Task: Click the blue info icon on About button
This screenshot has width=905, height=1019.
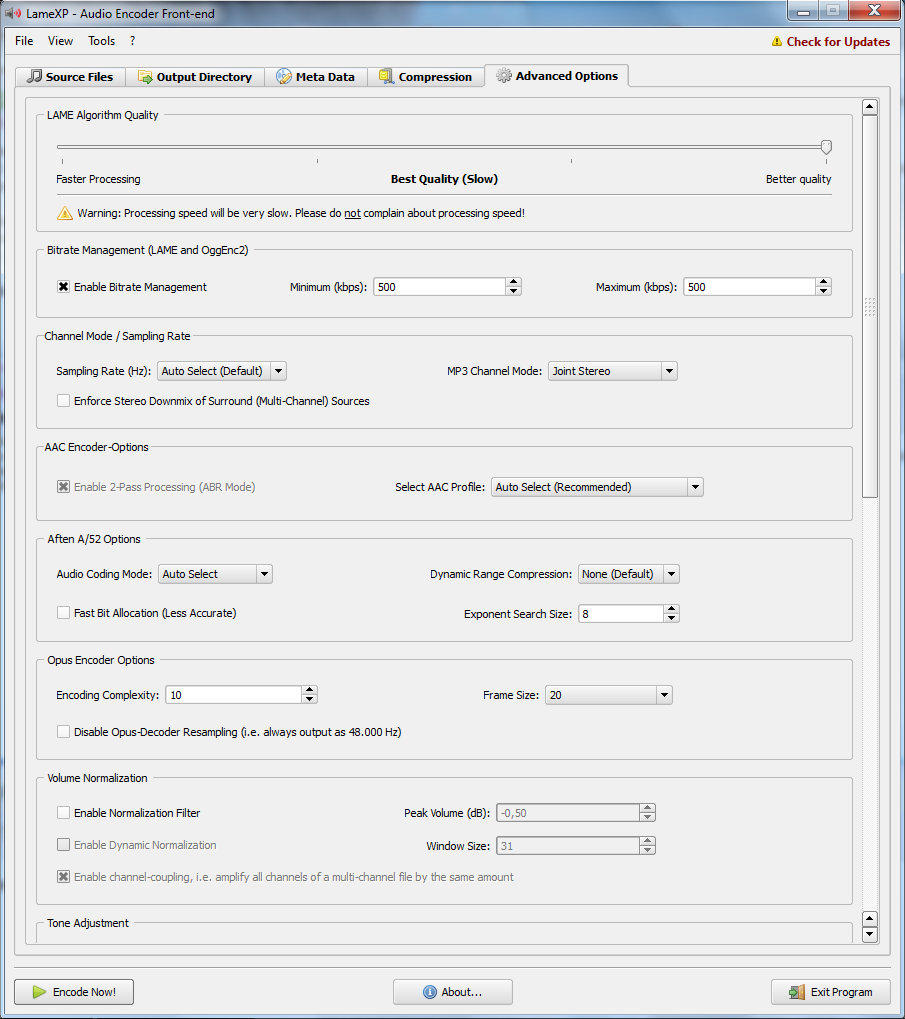Action: pos(429,992)
